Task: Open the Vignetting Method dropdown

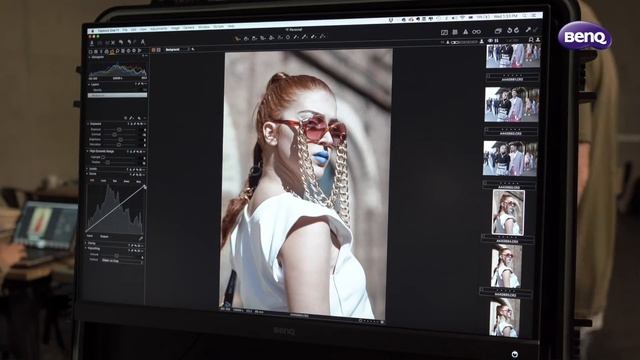Action: (x=122, y=260)
